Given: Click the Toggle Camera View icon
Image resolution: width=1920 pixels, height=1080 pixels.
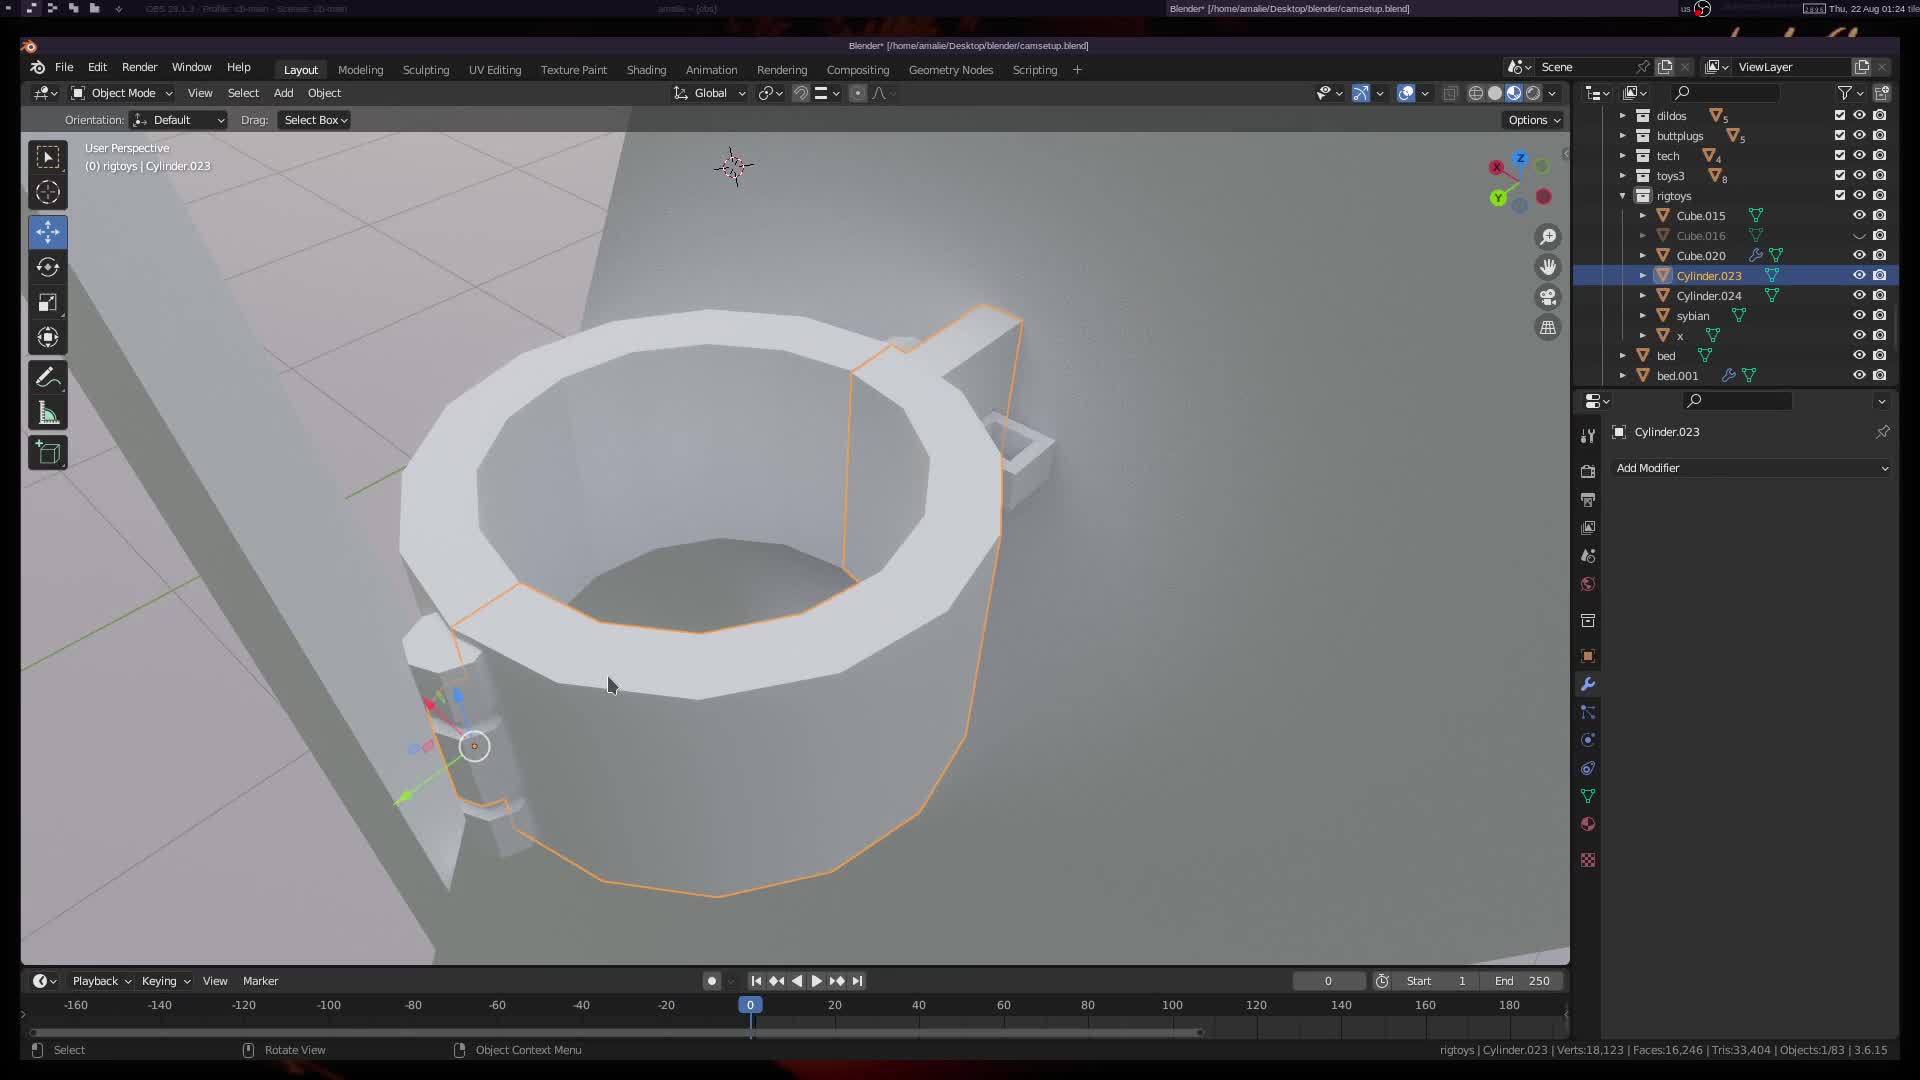Looking at the screenshot, I should pyautogui.click(x=1548, y=297).
